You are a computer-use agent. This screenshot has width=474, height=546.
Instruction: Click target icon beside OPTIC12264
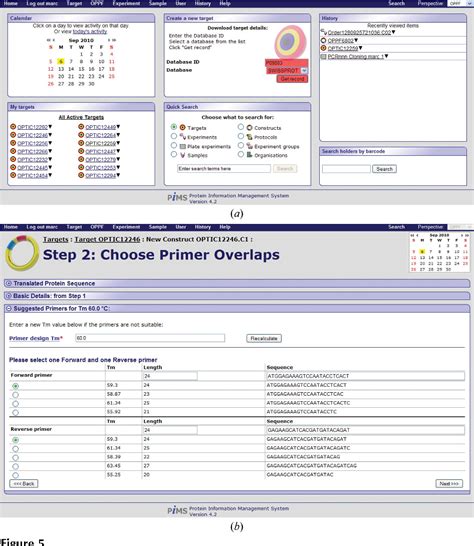click(81, 135)
